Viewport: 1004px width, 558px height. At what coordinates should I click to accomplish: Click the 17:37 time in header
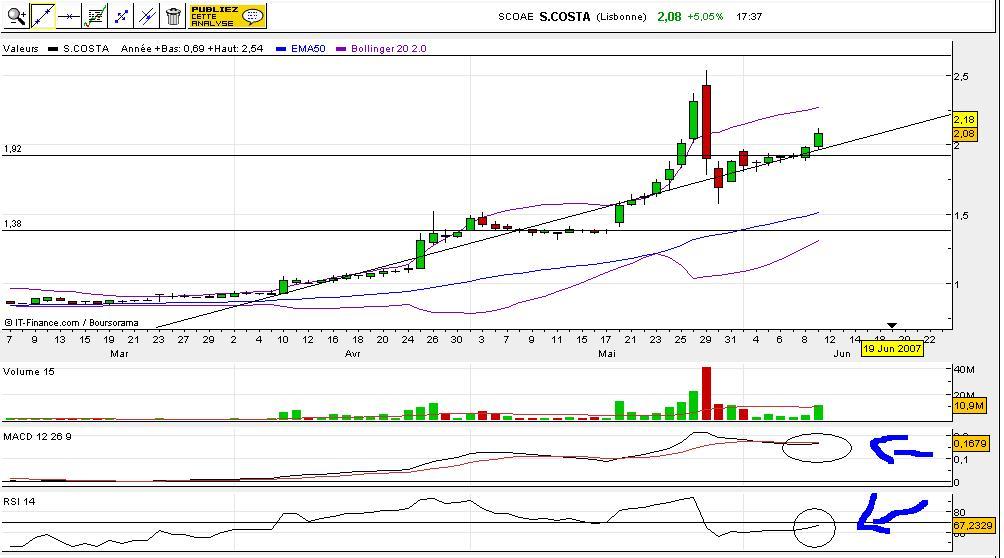click(749, 17)
